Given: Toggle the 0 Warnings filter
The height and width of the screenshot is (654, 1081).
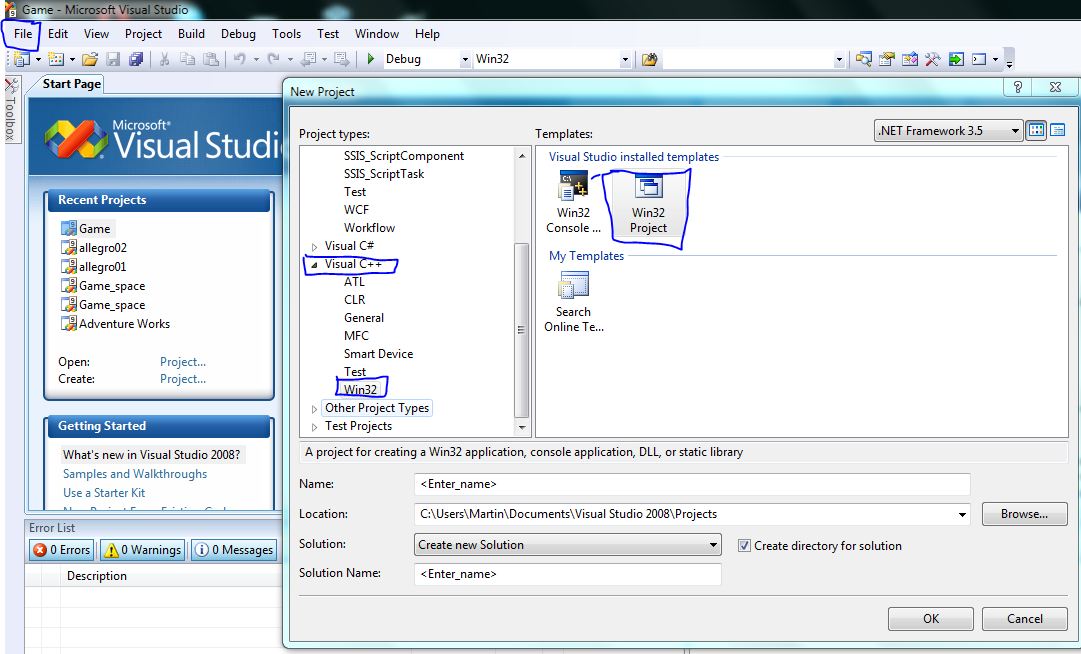Looking at the screenshot, I should (x=142, y=550).
